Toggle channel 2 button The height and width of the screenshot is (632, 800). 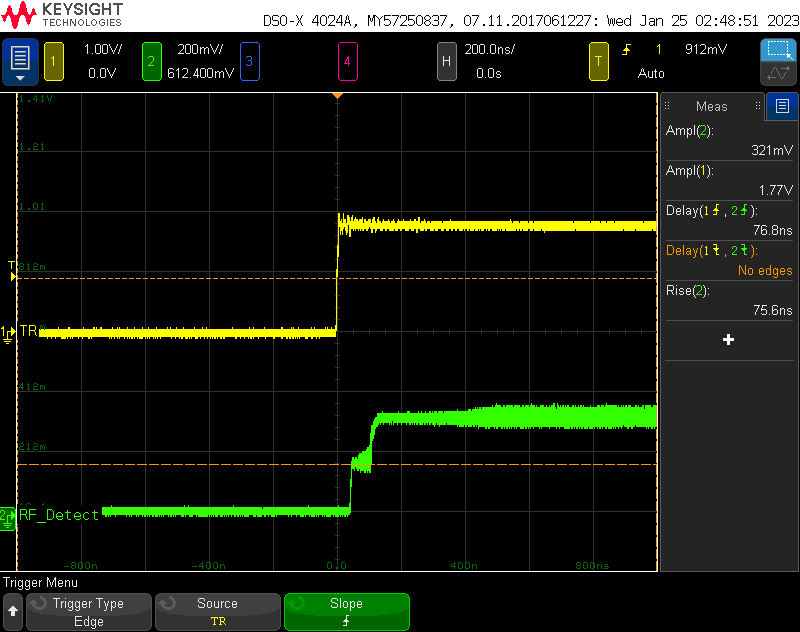coord(152,62)
